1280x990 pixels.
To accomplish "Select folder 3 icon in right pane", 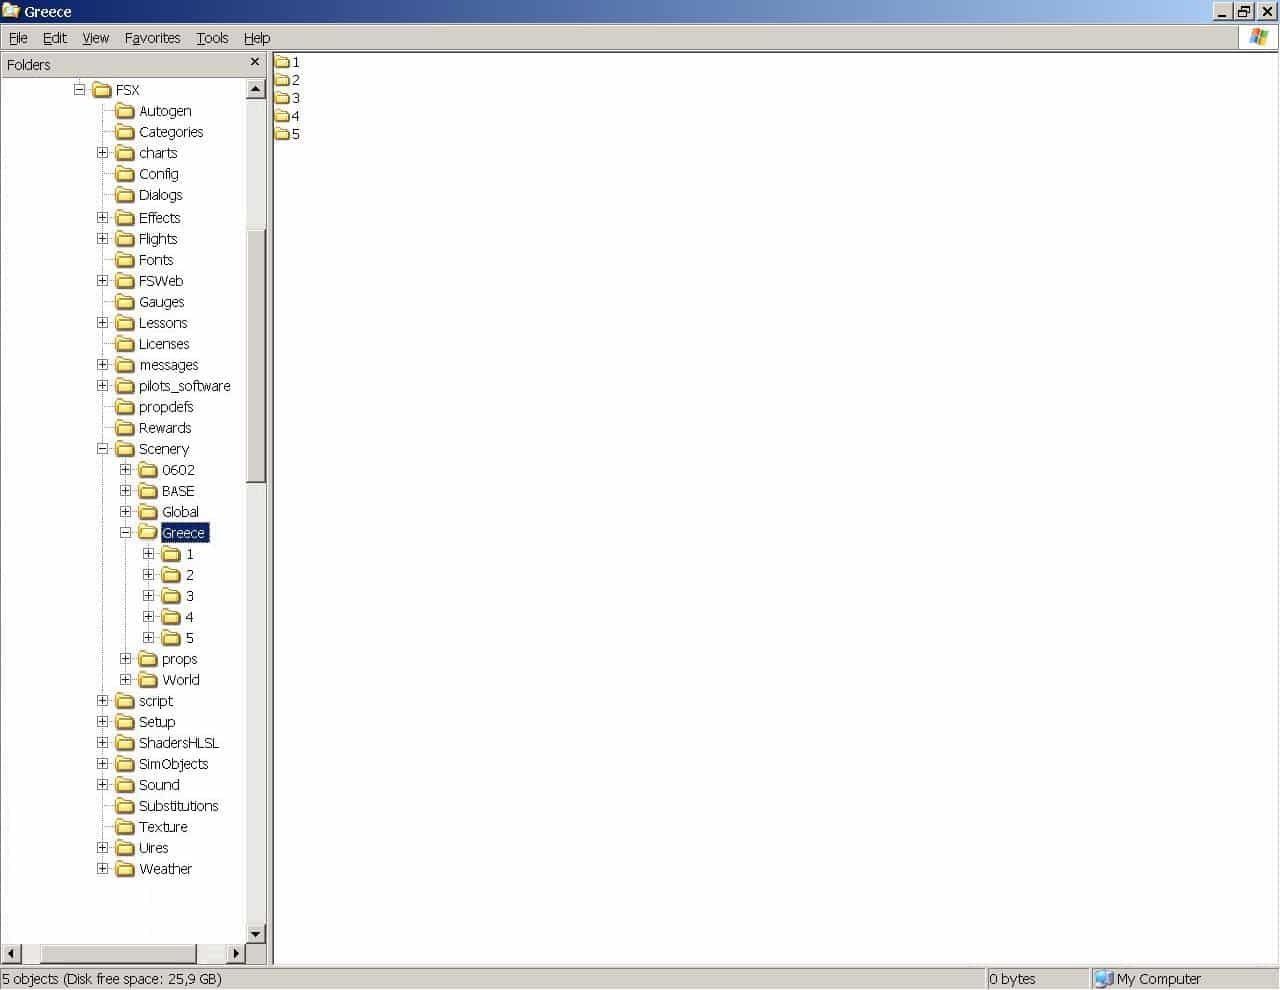I will coord(282,98).
